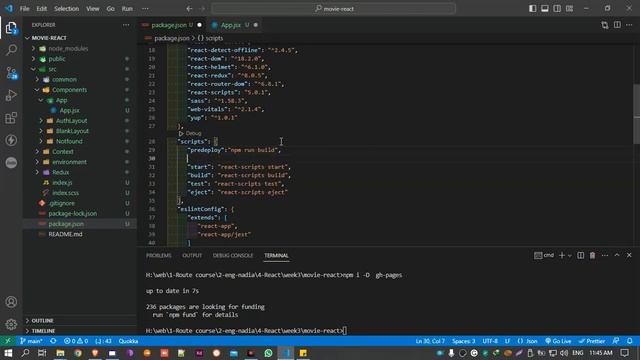Click the movie-react command center search box
Viewport: 640px width, 360px height.
pos(333,9)
